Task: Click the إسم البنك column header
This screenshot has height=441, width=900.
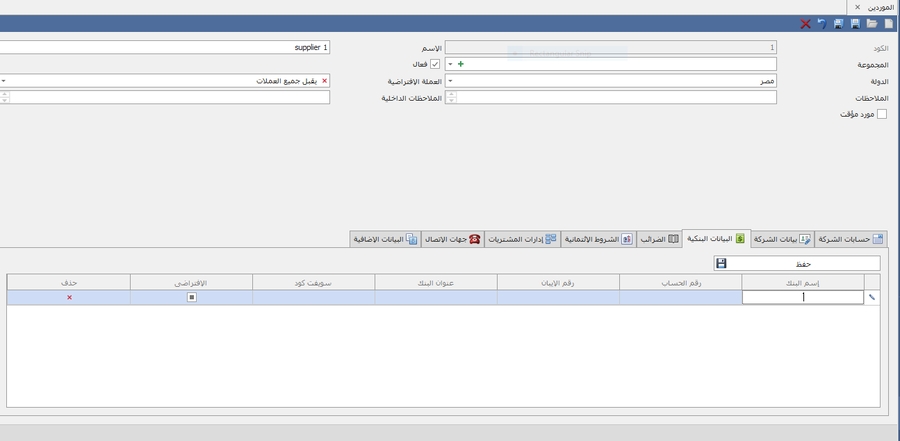Action: point(803,282)
